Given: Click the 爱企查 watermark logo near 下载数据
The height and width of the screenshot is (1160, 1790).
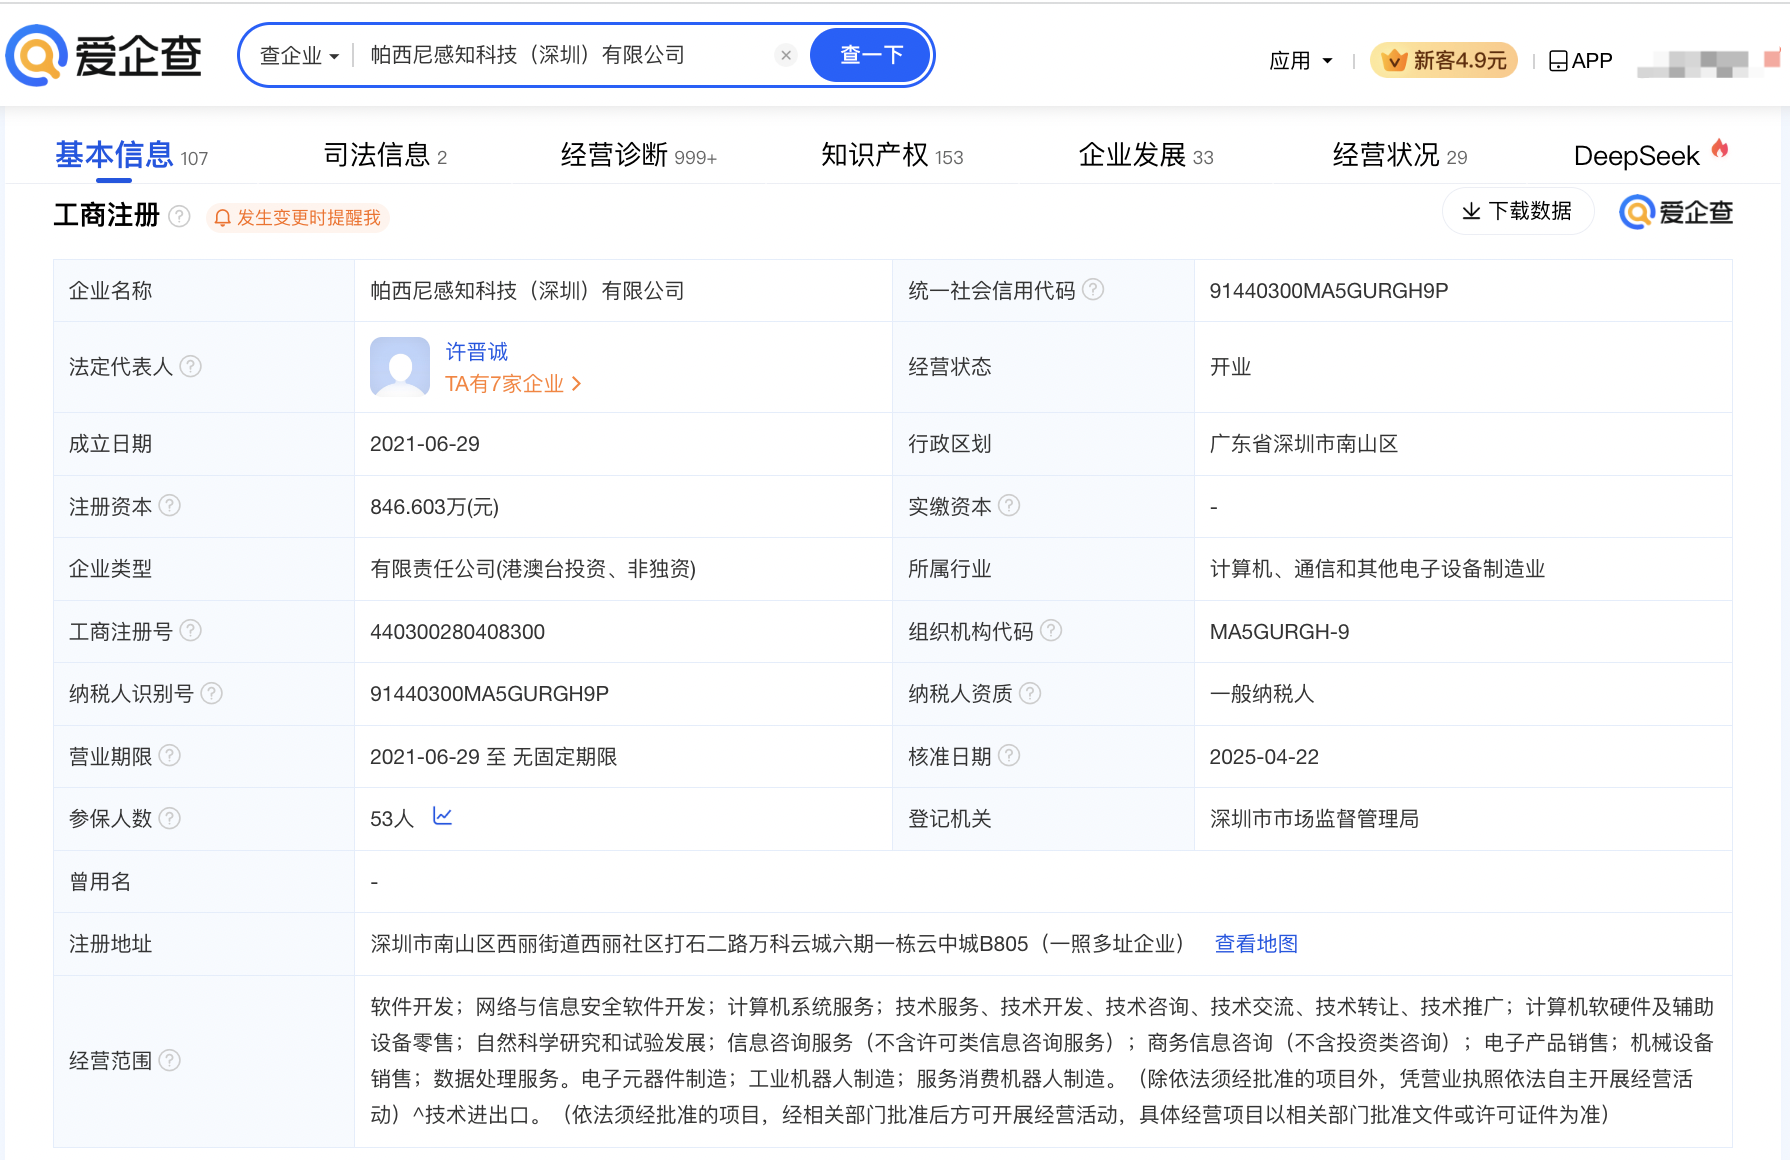Looking at the screenshot, I should (1674, 211).
